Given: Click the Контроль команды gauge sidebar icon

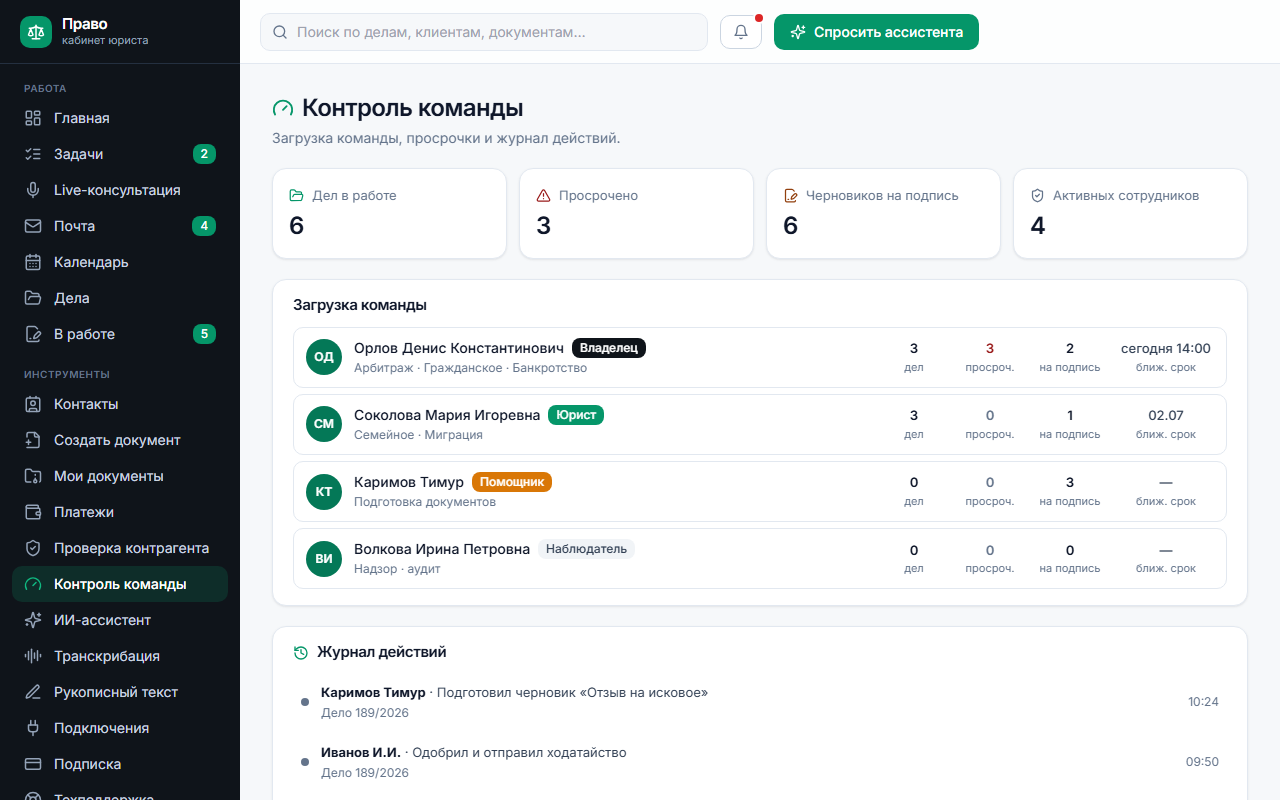Looking at the screenshot, I should point(33,584).
